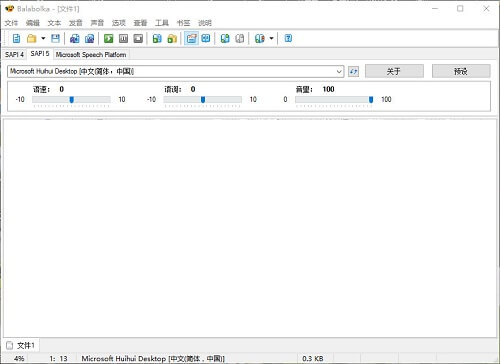Start reading aloud with the green play icon
The height and width of the screenshot is (364, 500).
coord(109,38)
